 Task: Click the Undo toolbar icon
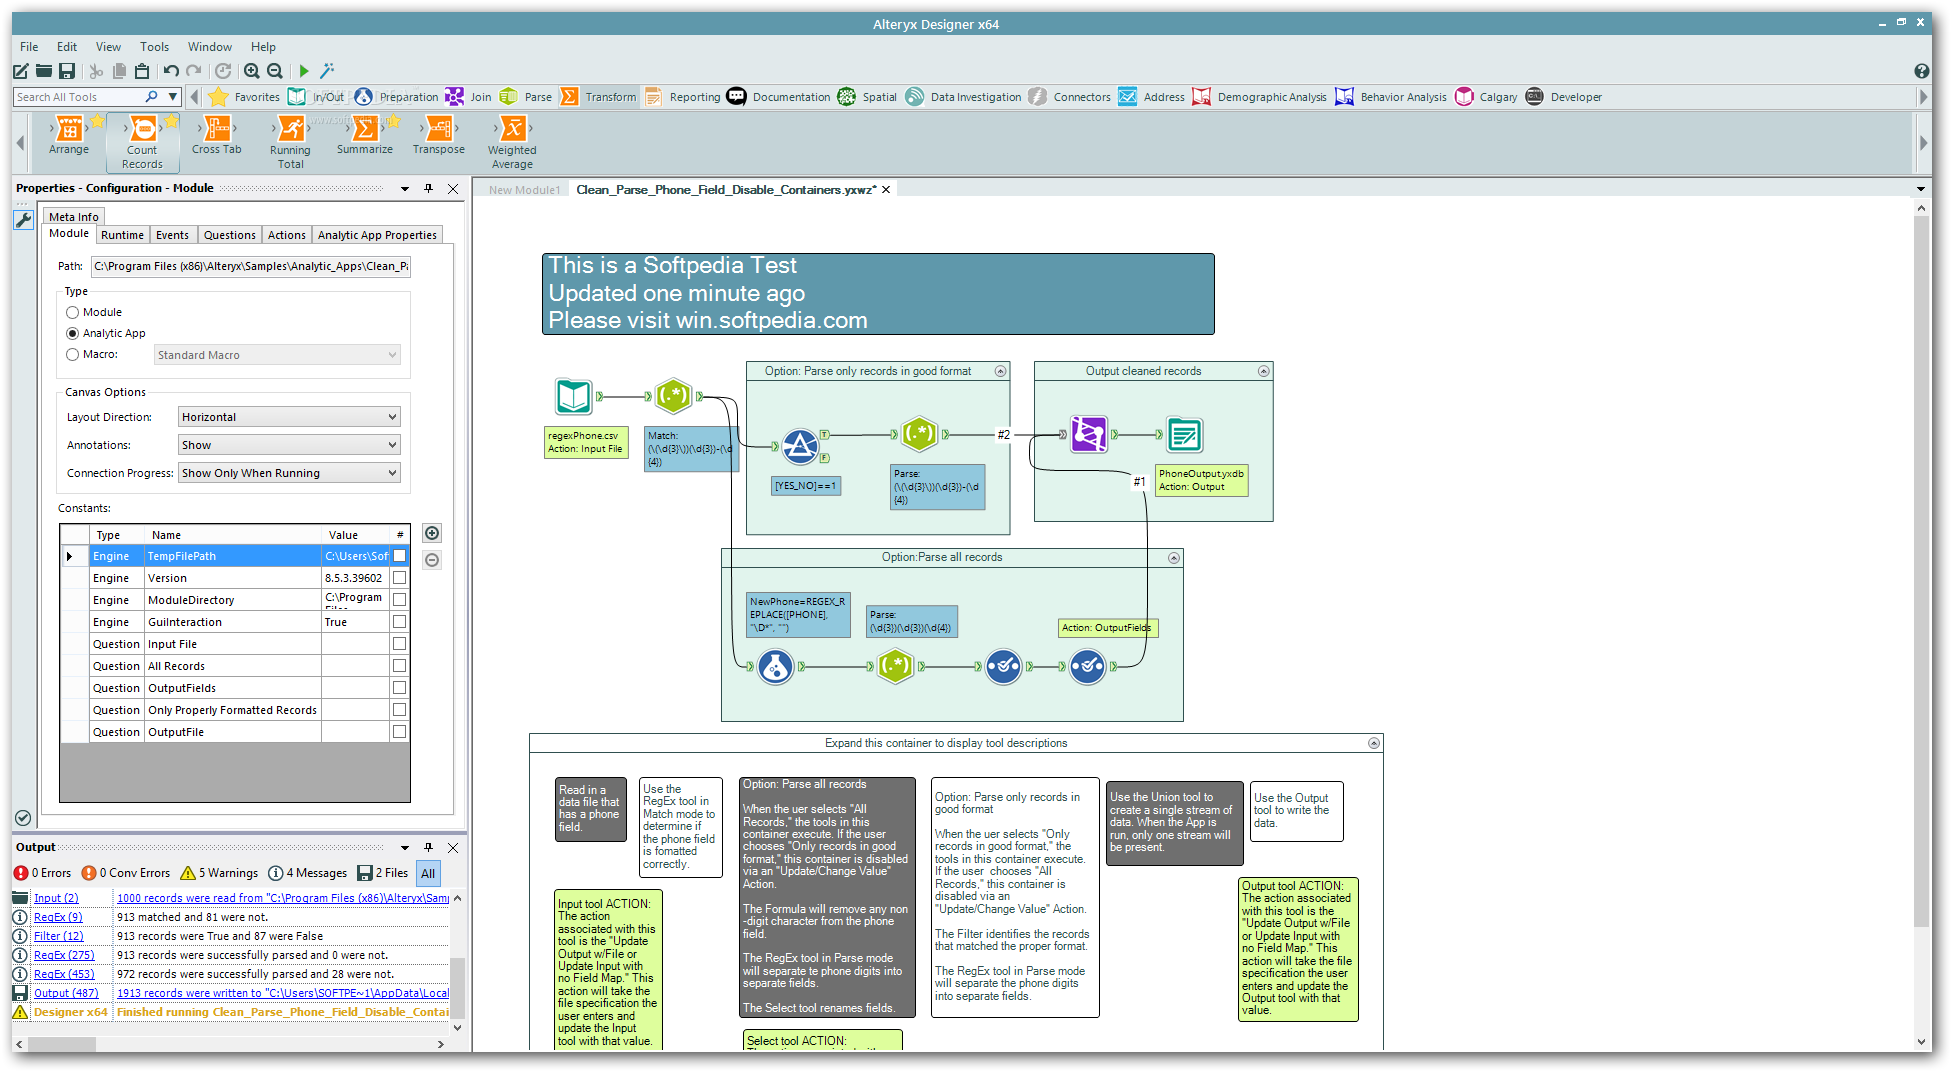pos(171,71)
